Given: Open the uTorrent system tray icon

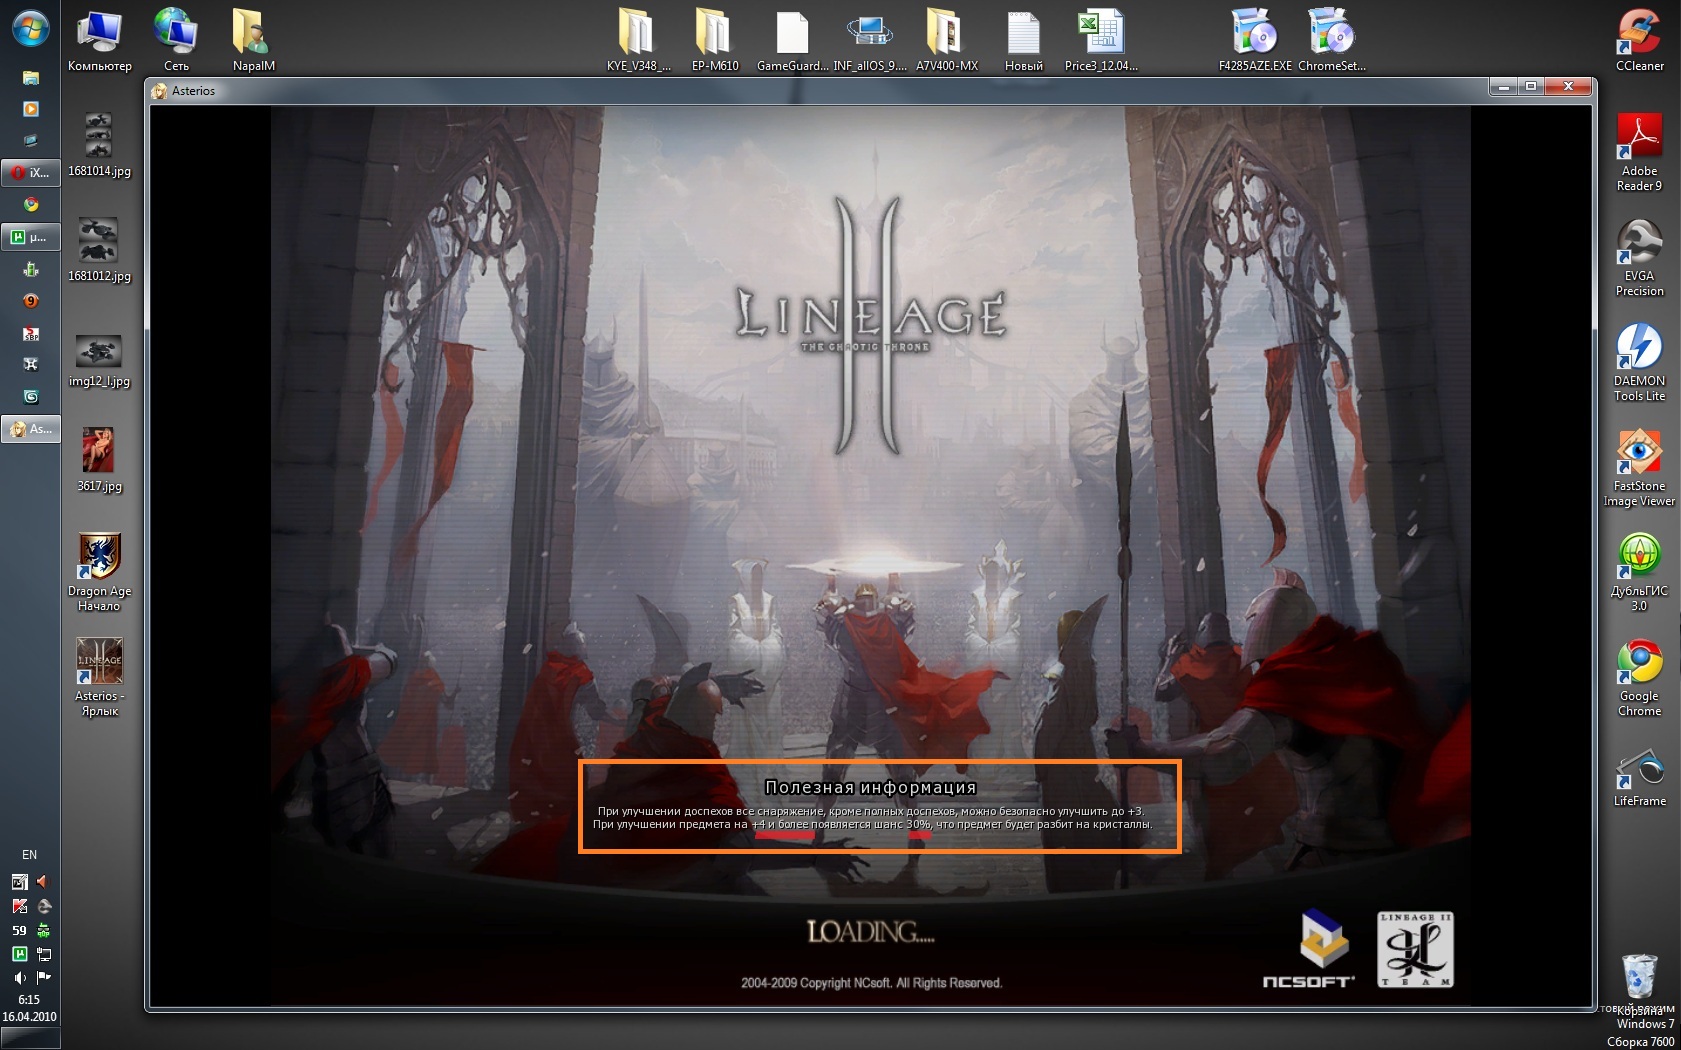Looking at the screenshot, I should pyautogui.click(x=19, y=954).
